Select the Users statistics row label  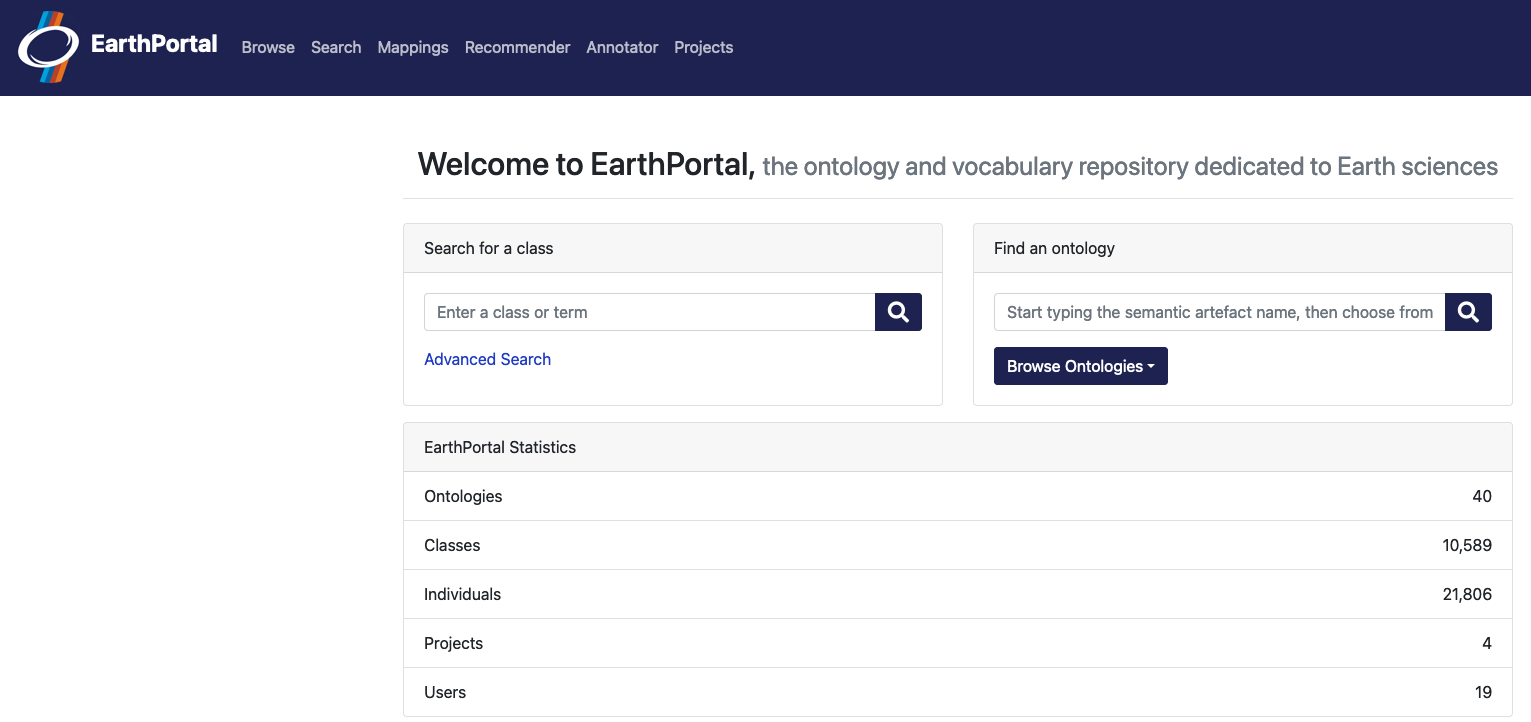click(445, 692)
